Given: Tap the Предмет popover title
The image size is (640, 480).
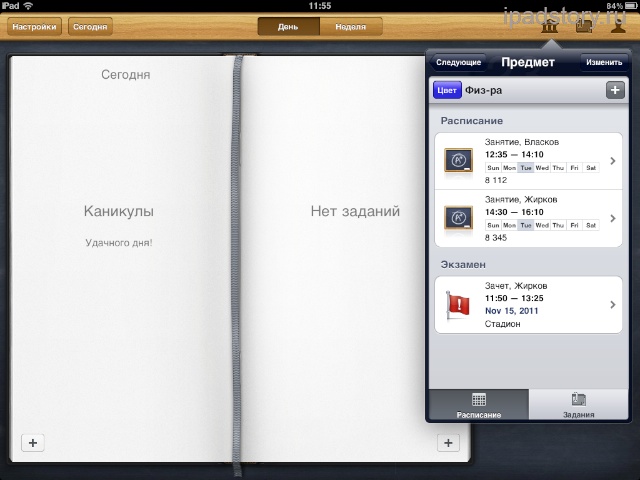Looking at the screenshot, I should coord(528,62).
